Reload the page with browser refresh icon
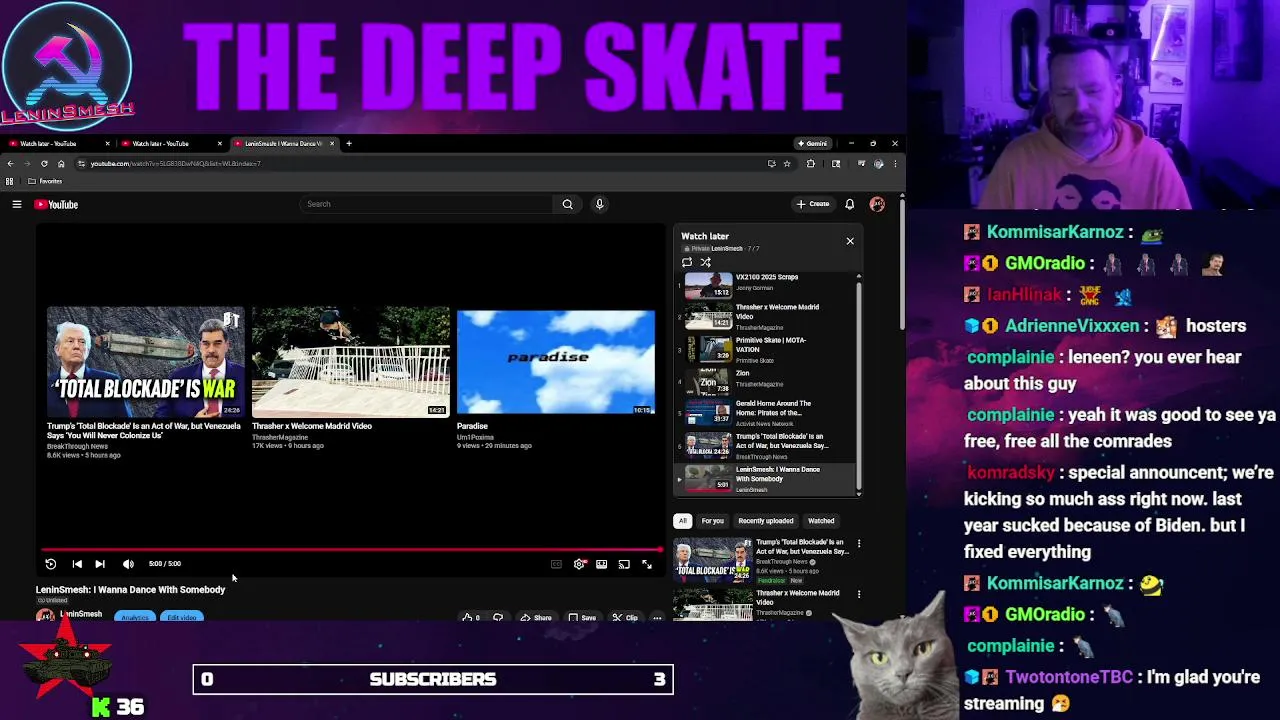 point(43,164)
